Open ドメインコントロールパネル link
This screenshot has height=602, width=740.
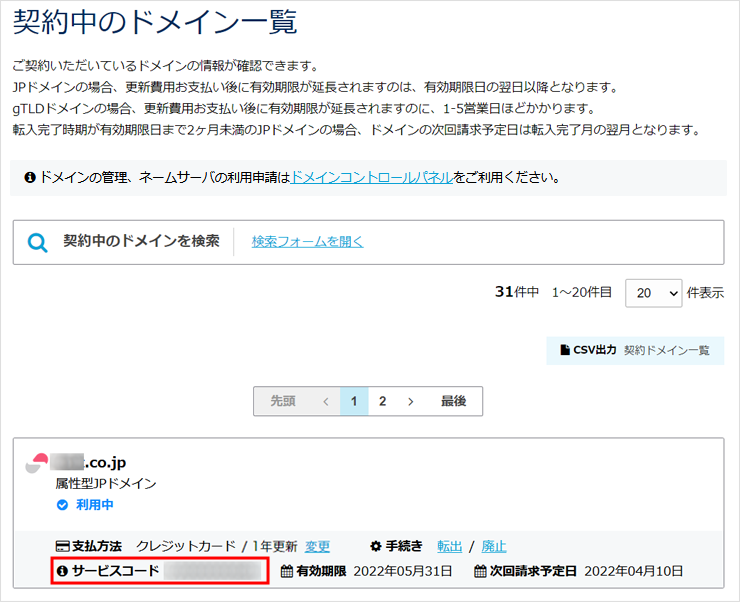372,177
